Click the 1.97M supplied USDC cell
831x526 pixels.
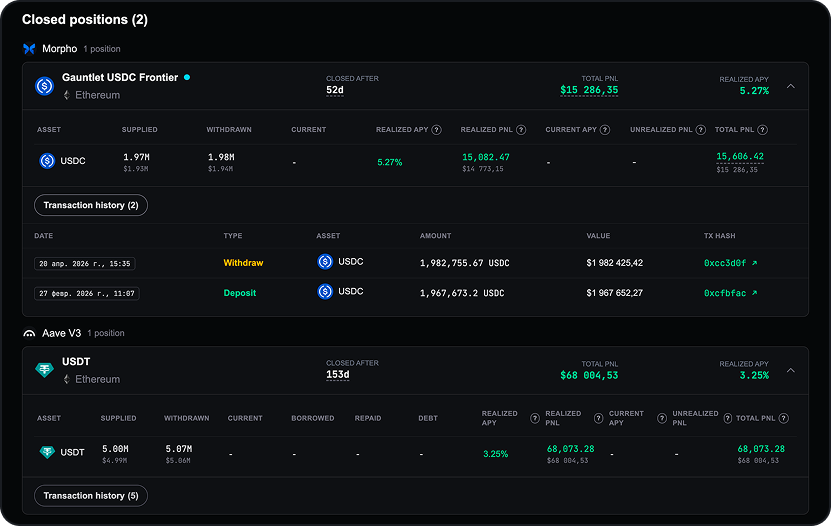point(136,157)
